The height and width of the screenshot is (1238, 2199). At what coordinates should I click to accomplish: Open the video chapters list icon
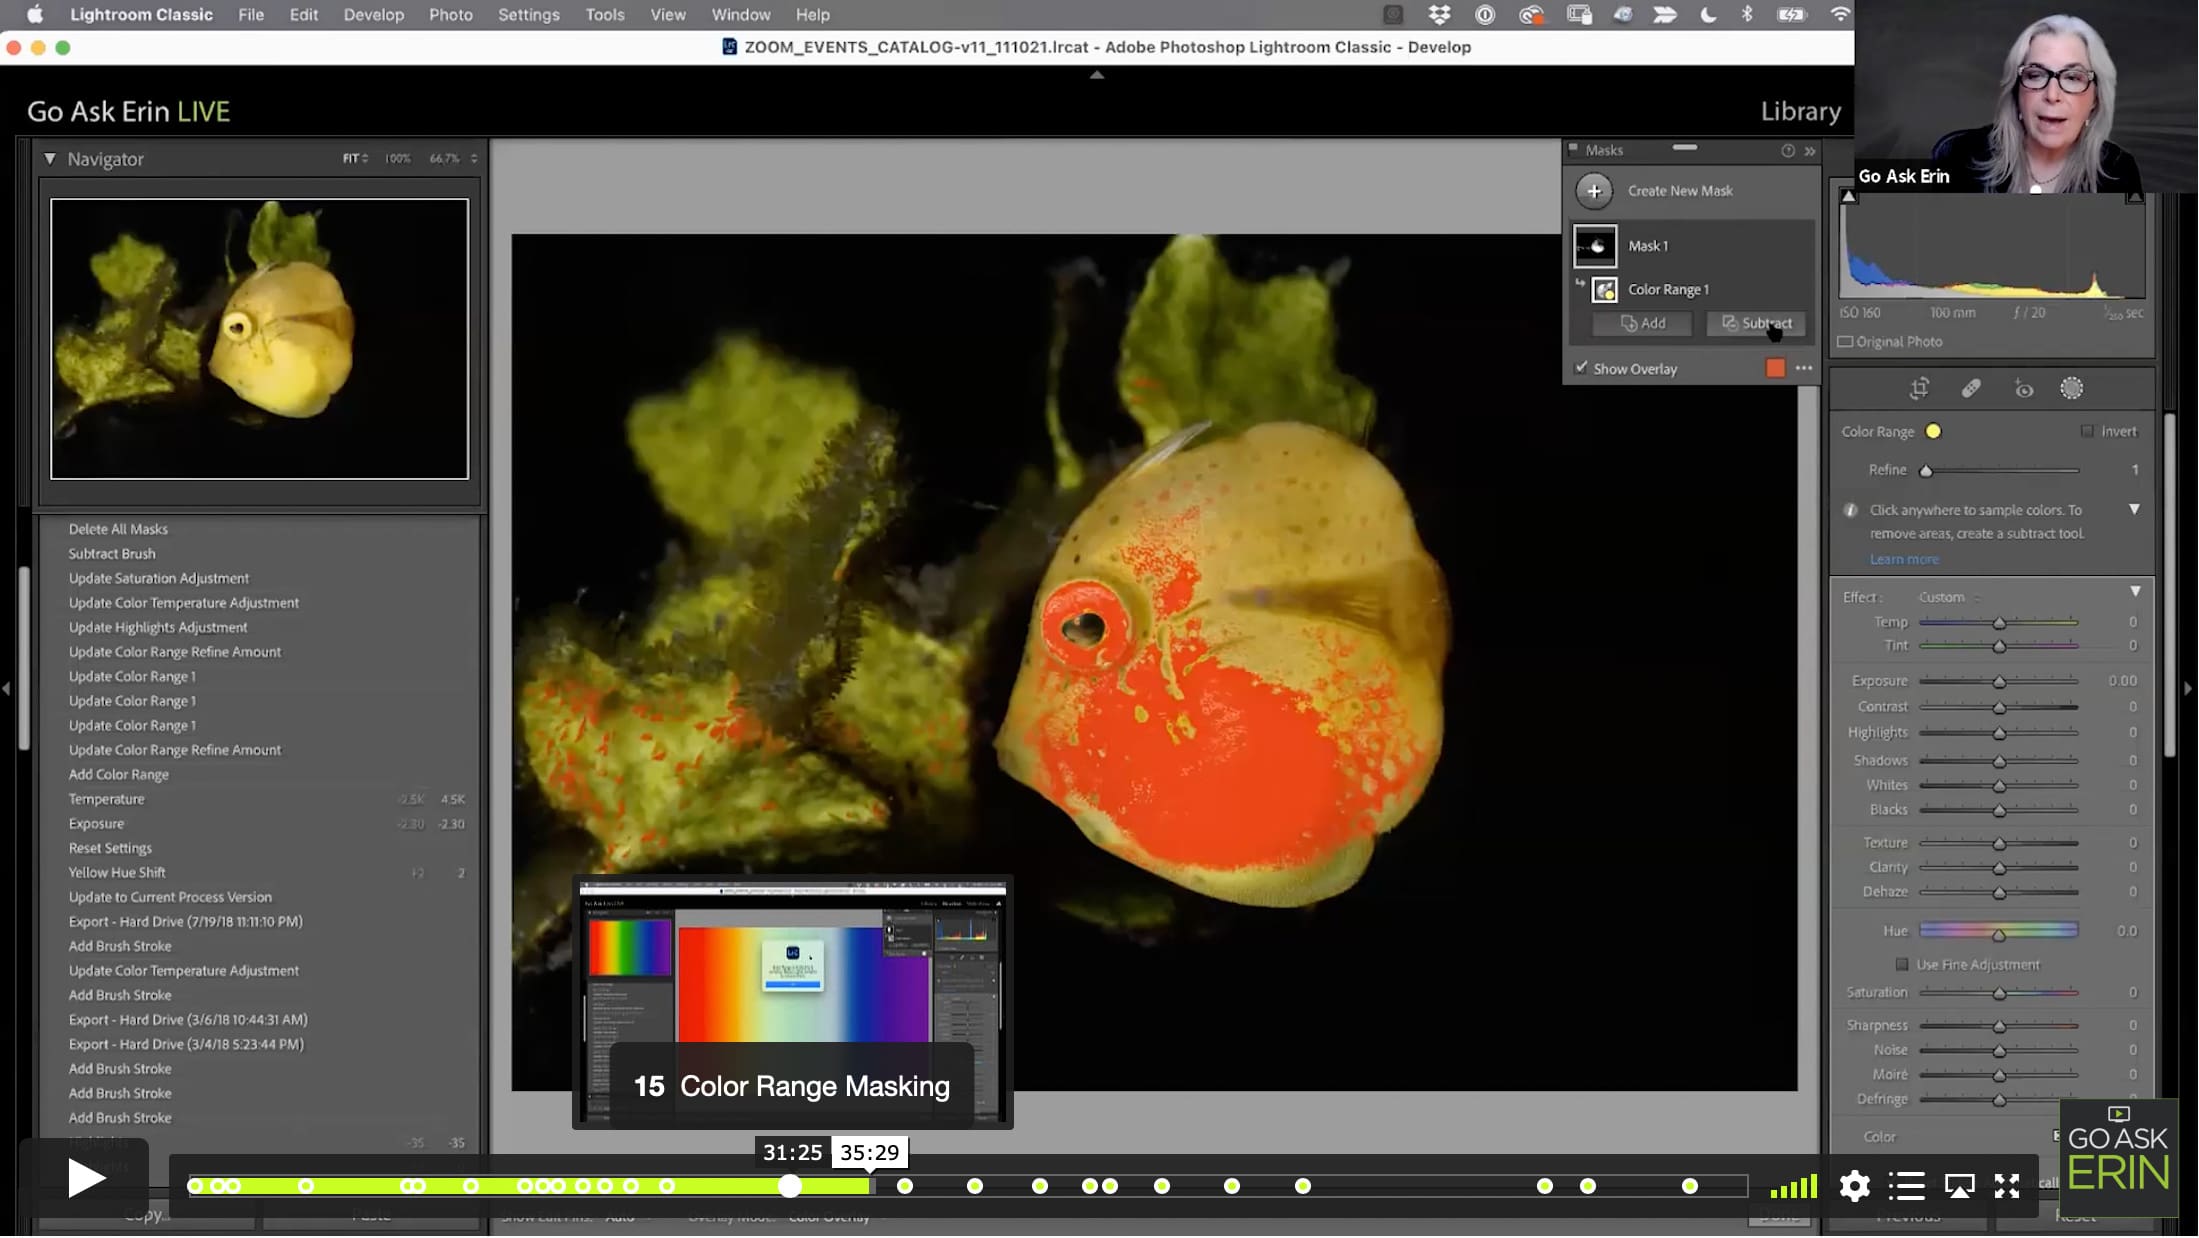(1907, 1186)
